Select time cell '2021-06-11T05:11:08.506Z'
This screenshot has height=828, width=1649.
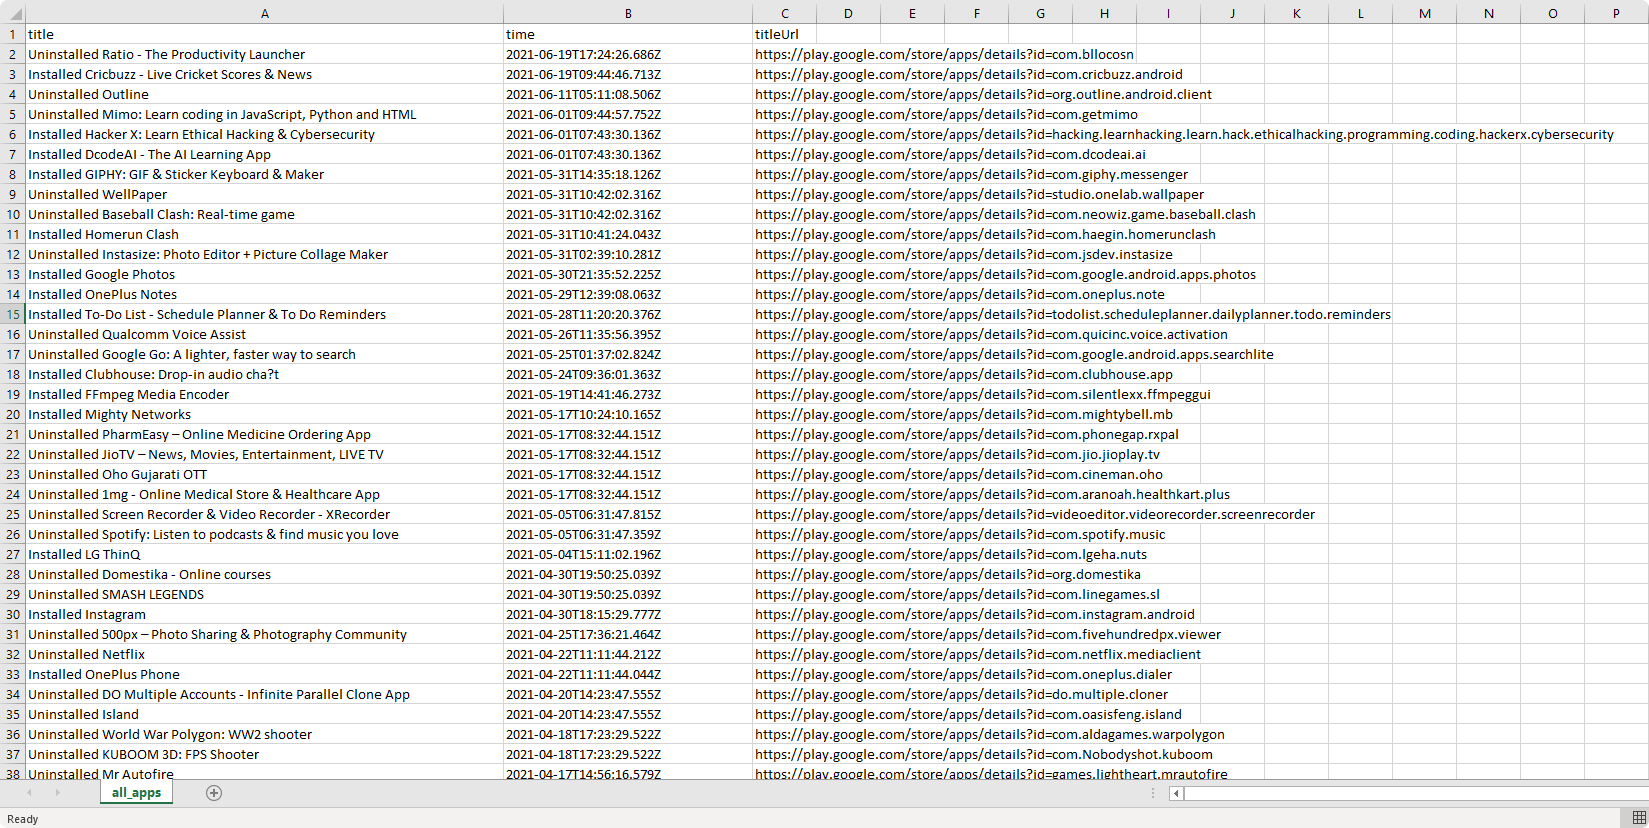coord(628,94)
